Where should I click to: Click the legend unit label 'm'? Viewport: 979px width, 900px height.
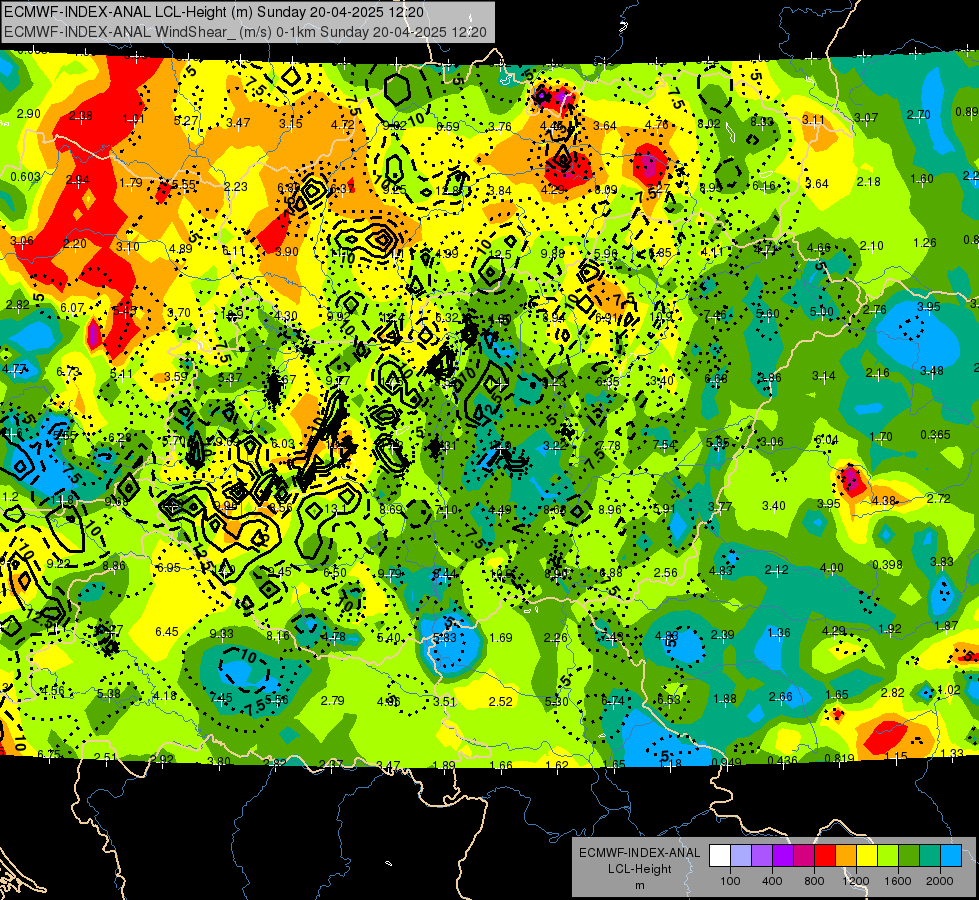point(639,885)
